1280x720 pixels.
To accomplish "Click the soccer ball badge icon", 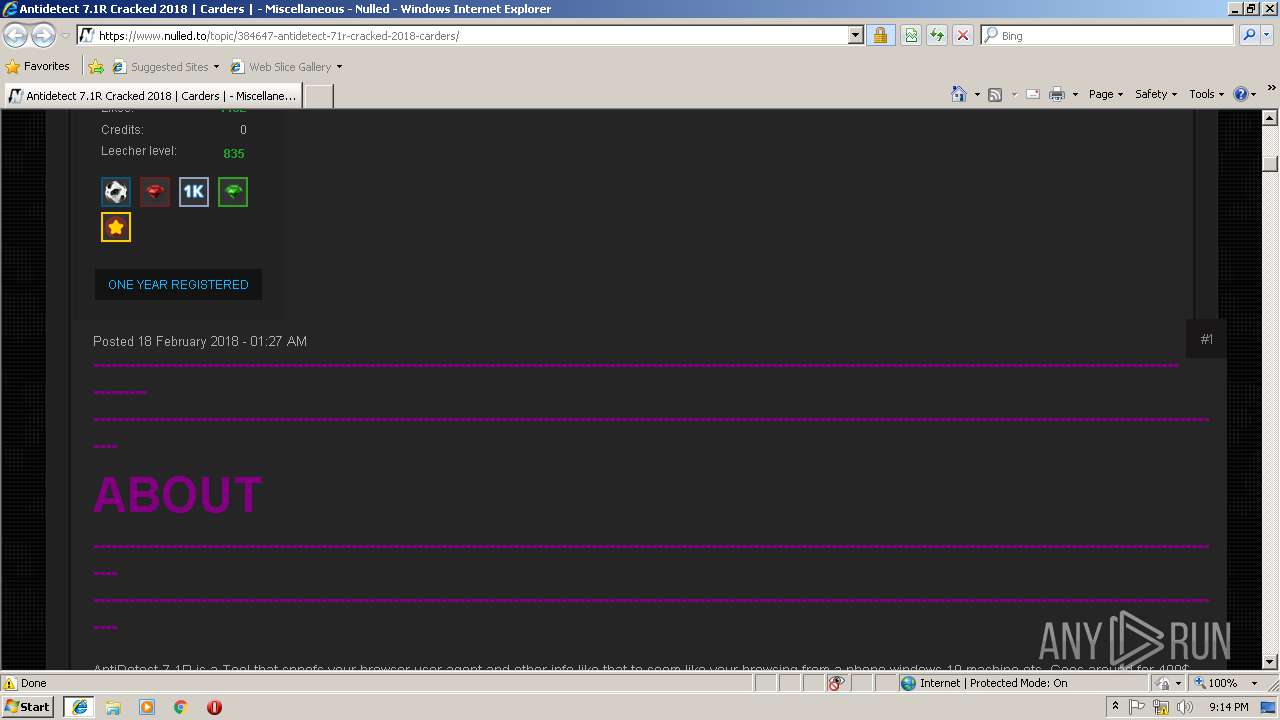I will click(116, 192).
